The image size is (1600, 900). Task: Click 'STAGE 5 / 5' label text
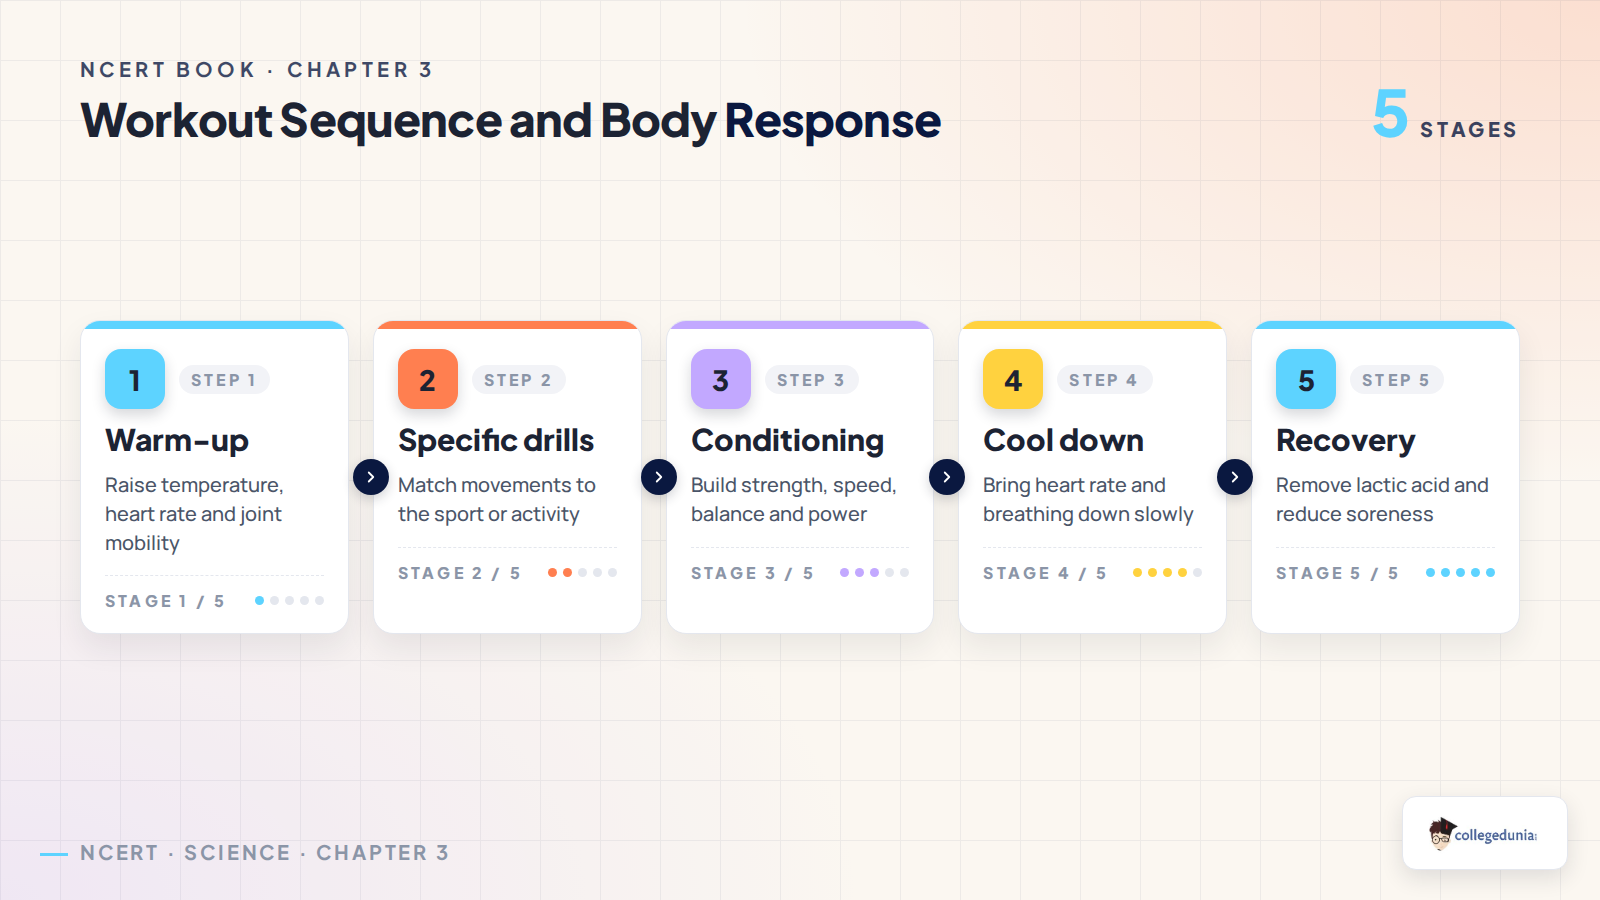click(x=1337, y=573)
